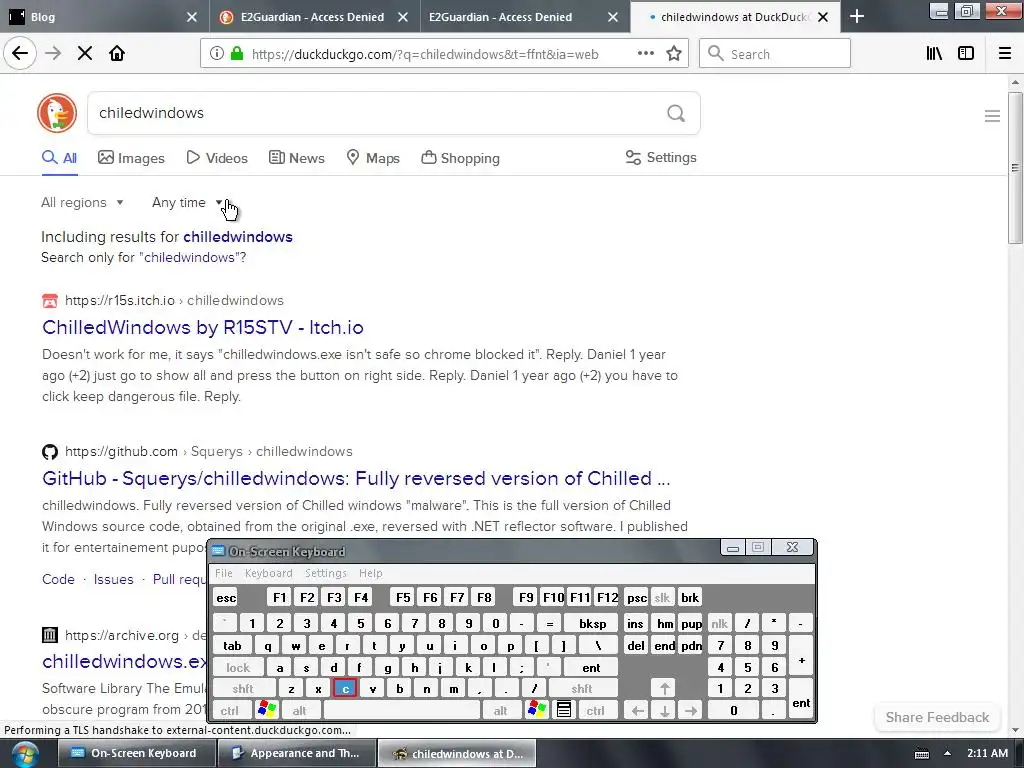Open the Windows Start orb
The width and height of the screenshot is (1024, 768).
[24, 754]
